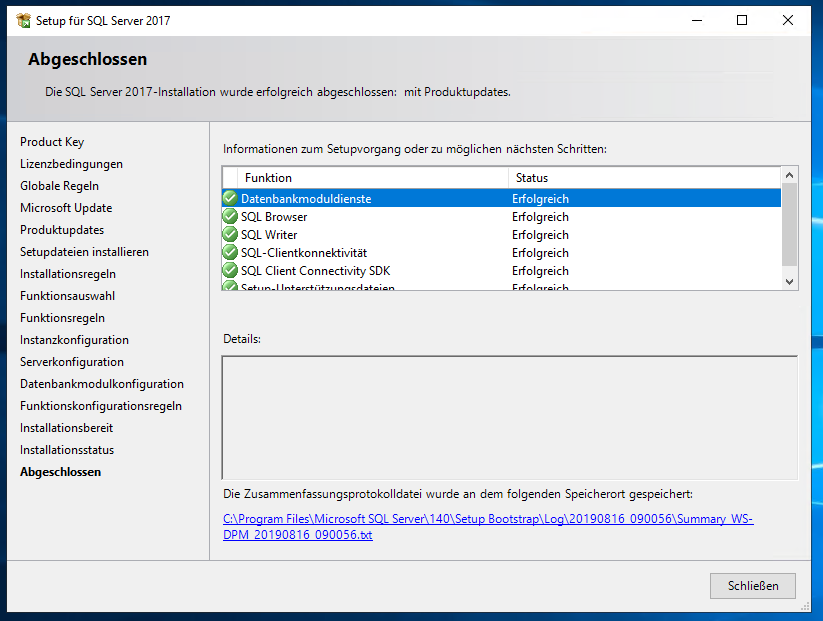The height and width of the screenshot is (621, 823).
Task: Click the Datenbankmodulkonfiguration step
Action: [102, 384]
